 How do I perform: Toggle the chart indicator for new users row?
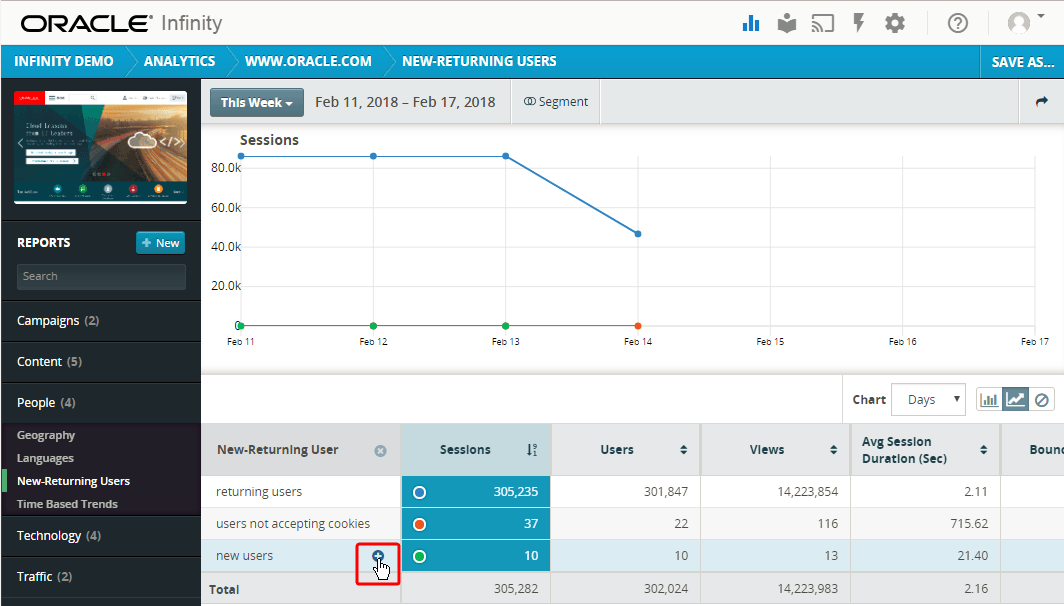(419, 555)
